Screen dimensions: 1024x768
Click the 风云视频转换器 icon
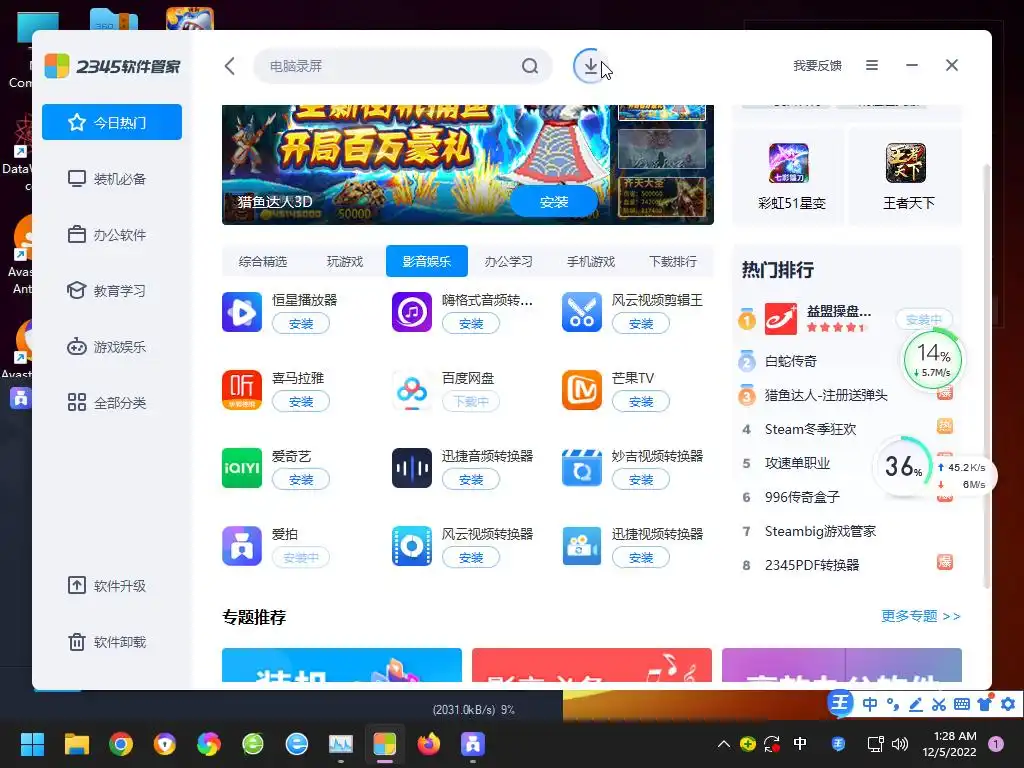pos(411,546)
